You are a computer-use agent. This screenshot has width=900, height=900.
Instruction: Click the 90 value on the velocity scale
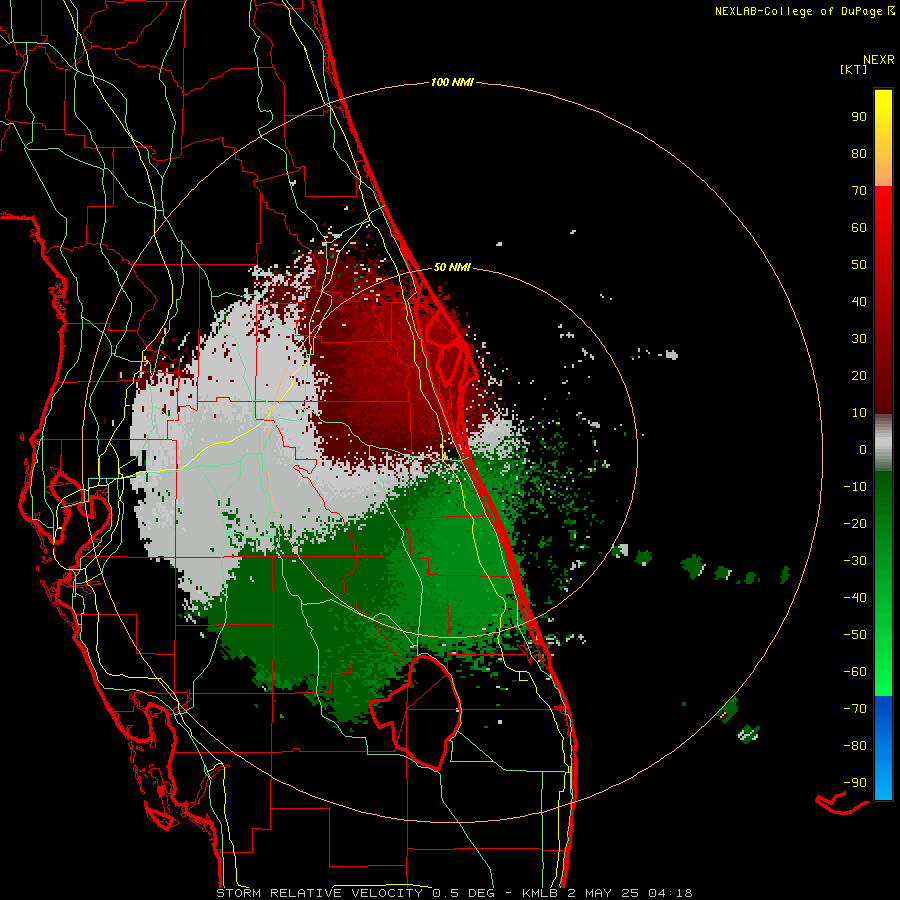[x=859, y=117]
